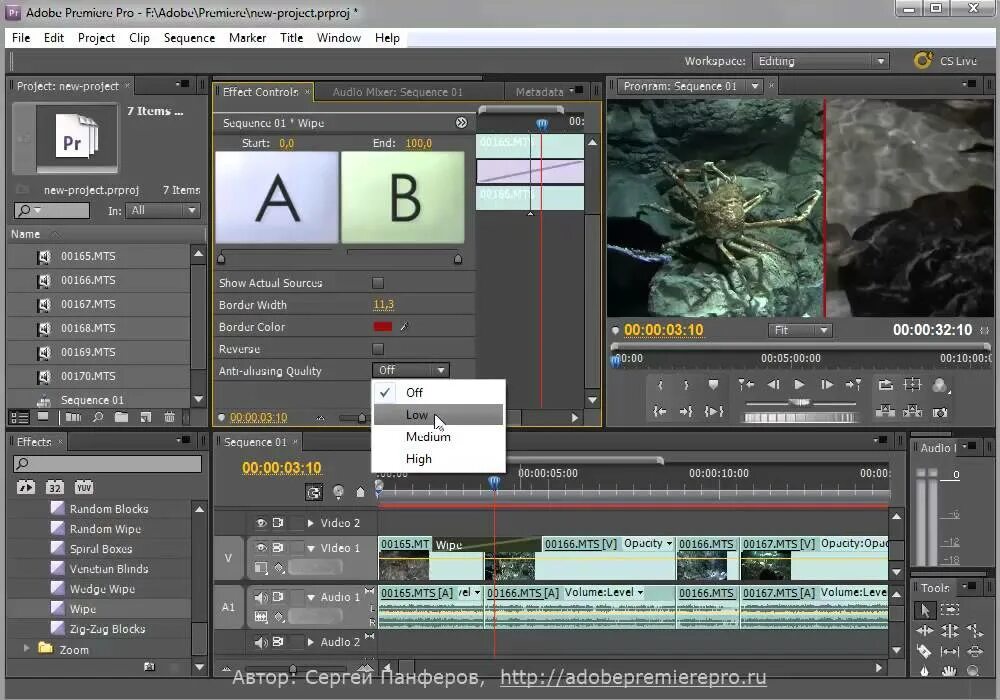
Task: Toggle Video 1 track visibility eye
Action: (261, 548)
